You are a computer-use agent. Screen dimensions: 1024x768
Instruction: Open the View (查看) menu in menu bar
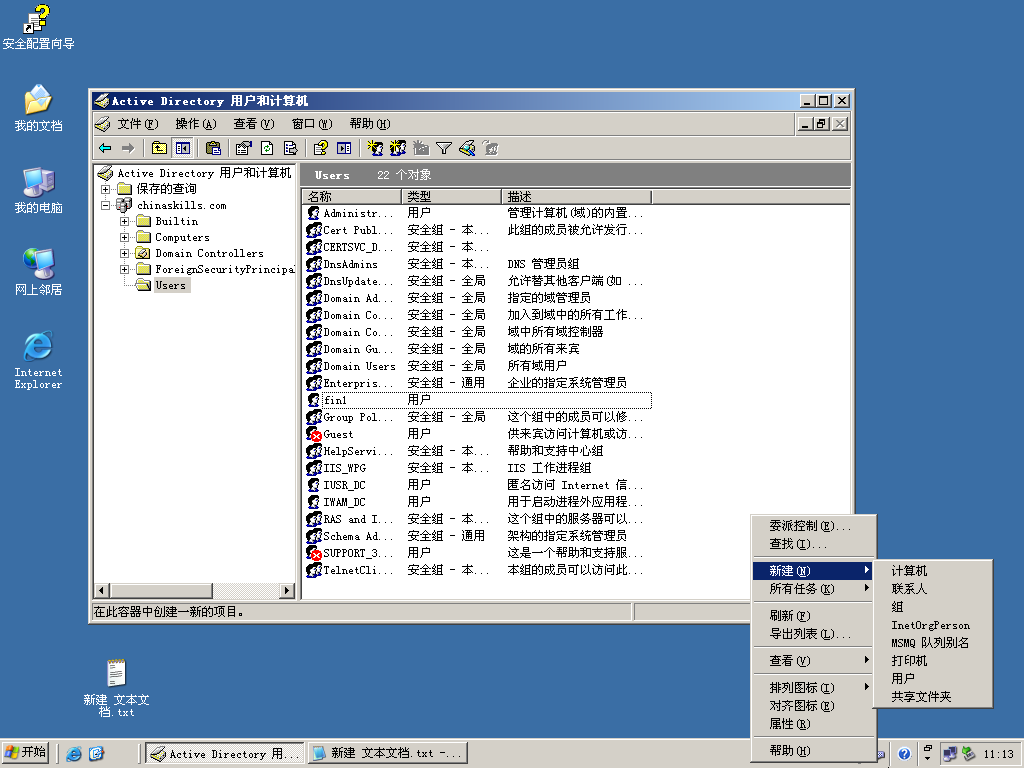tap(253, 123)
